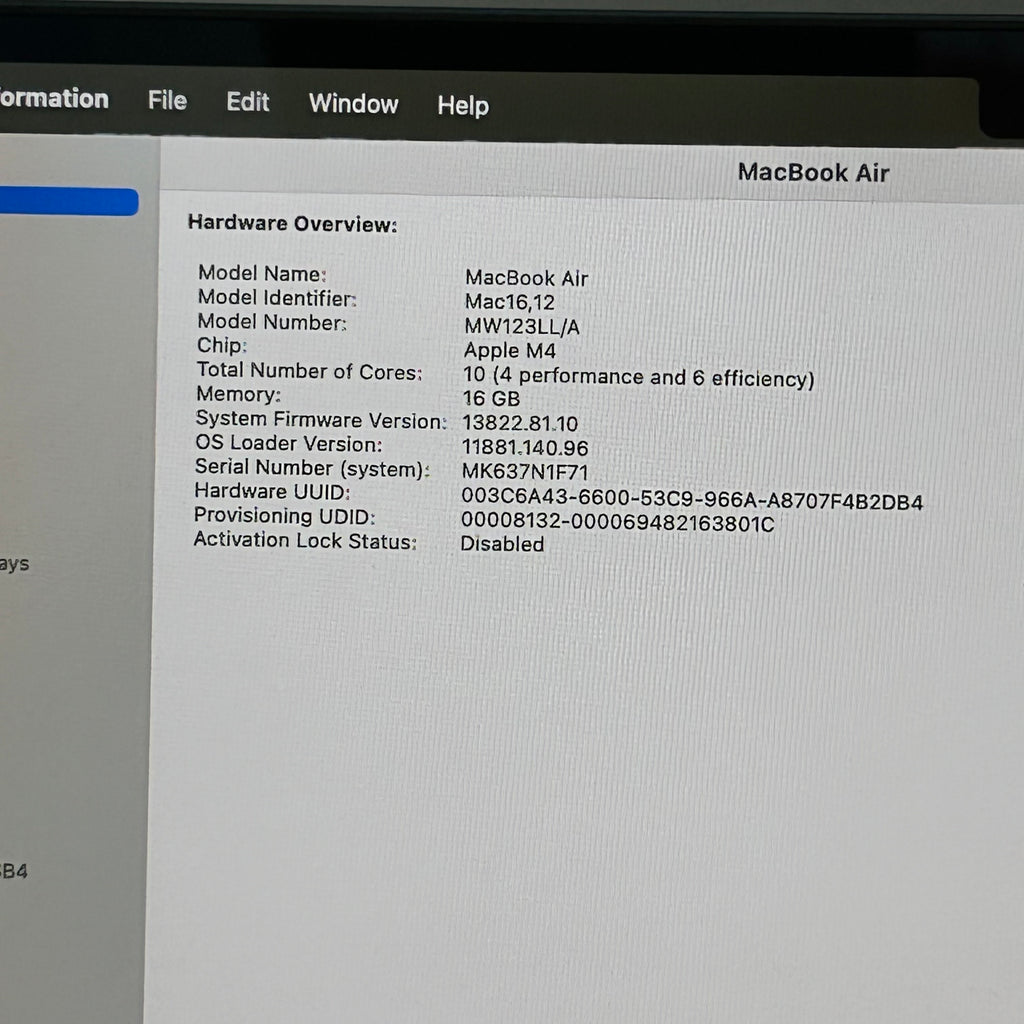1024x1024 pixels.
Task: Select the Provisioning UDID label
Action: pos(285,516)
